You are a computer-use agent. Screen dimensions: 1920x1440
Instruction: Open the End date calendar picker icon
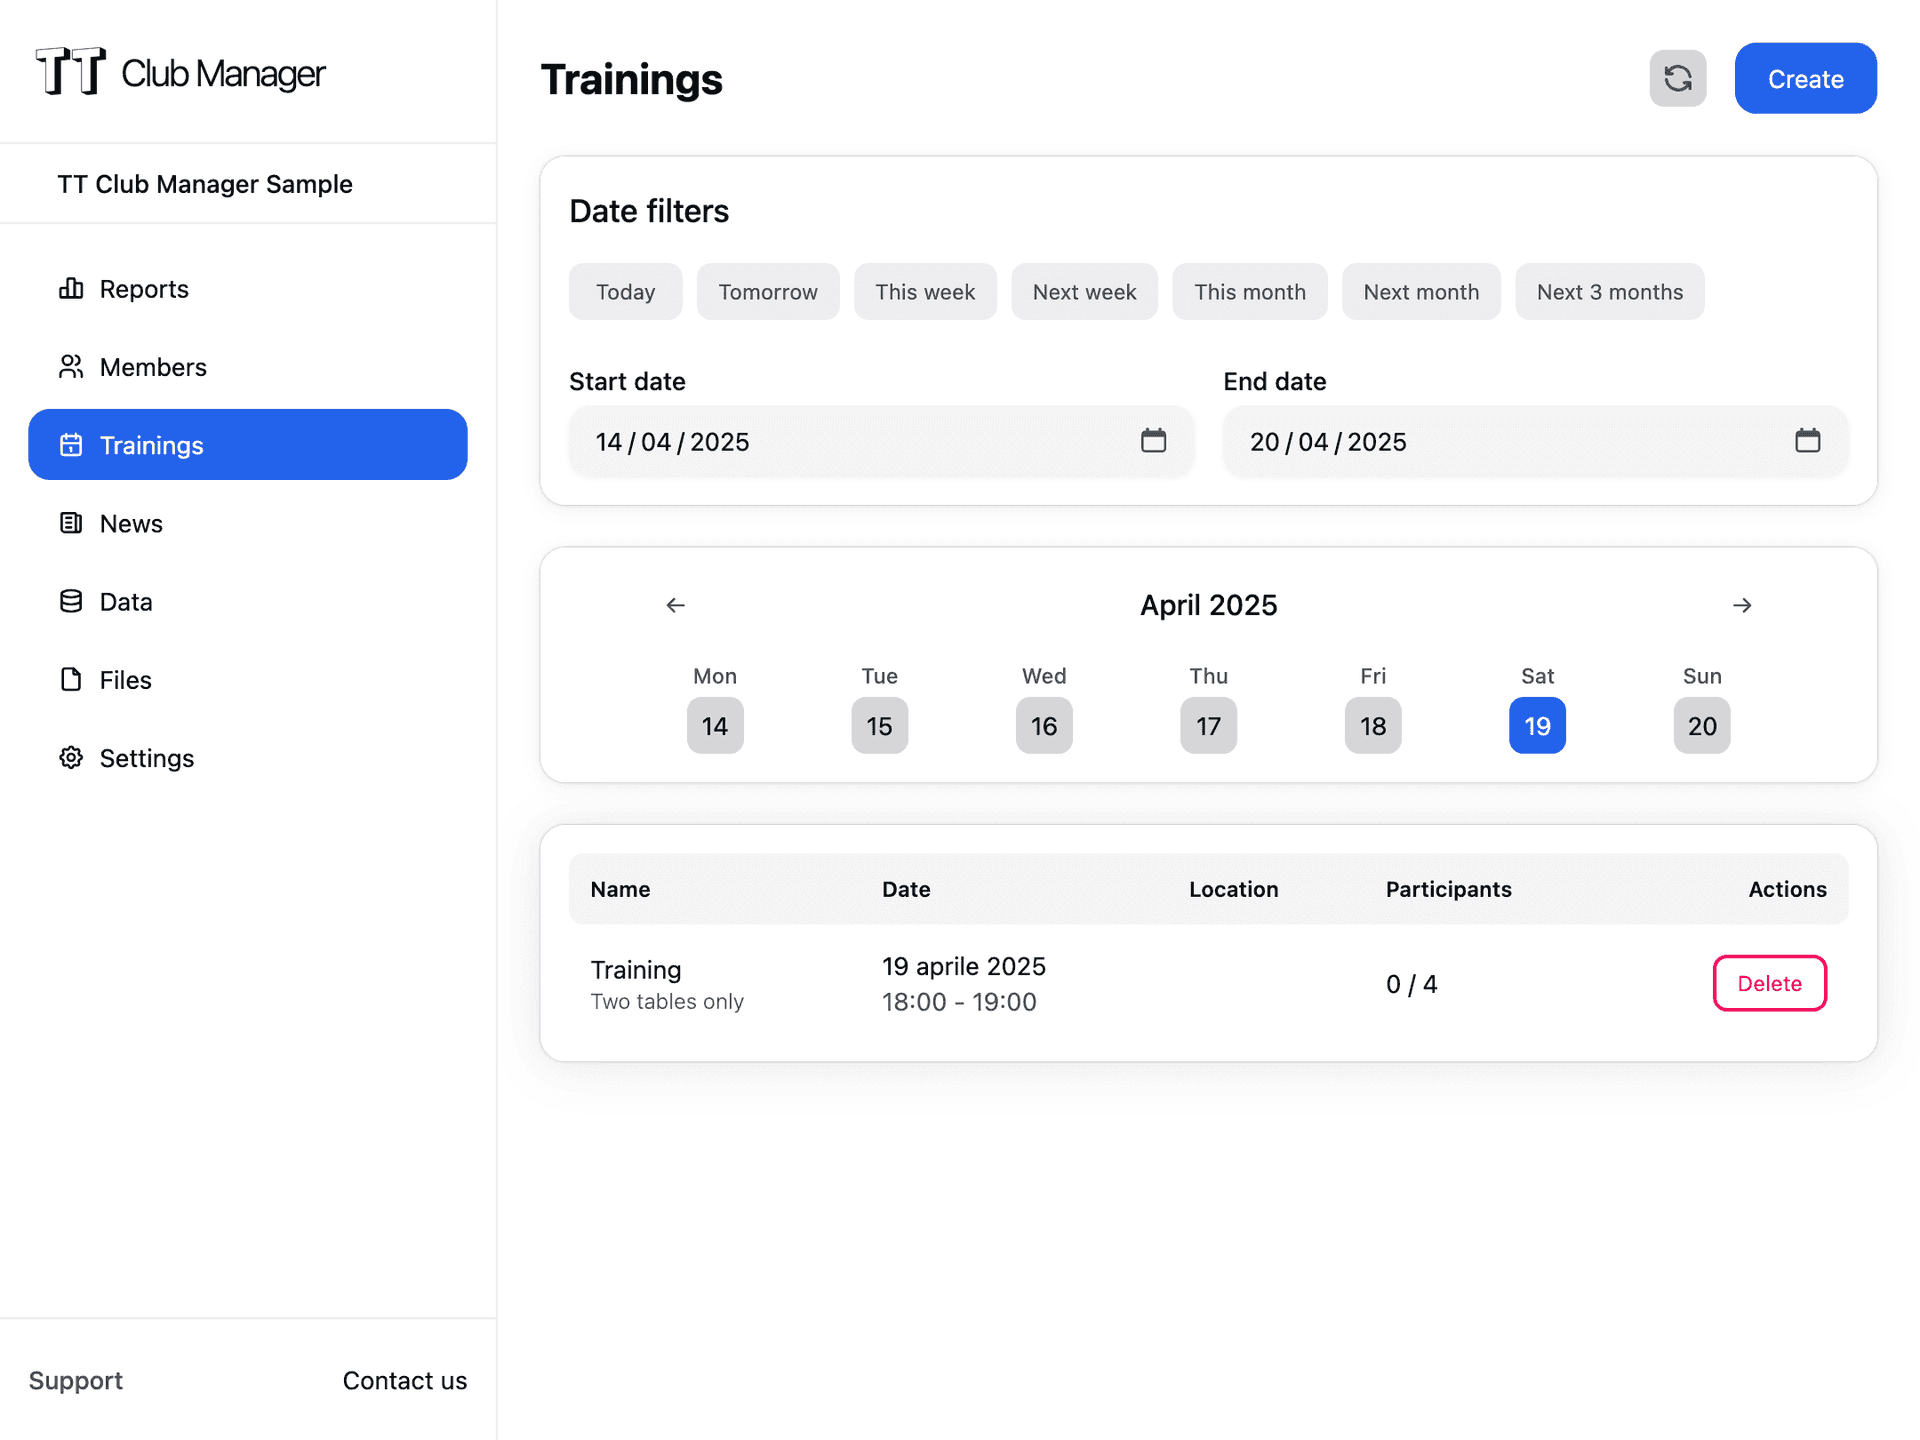coord(1807,441)
